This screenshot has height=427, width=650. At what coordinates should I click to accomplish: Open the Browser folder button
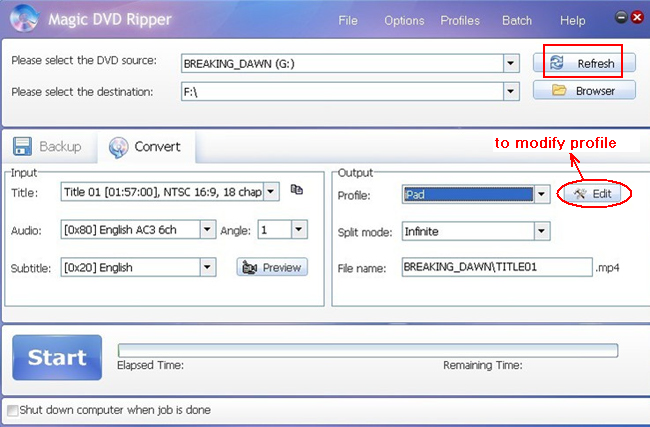pos(584,90)
